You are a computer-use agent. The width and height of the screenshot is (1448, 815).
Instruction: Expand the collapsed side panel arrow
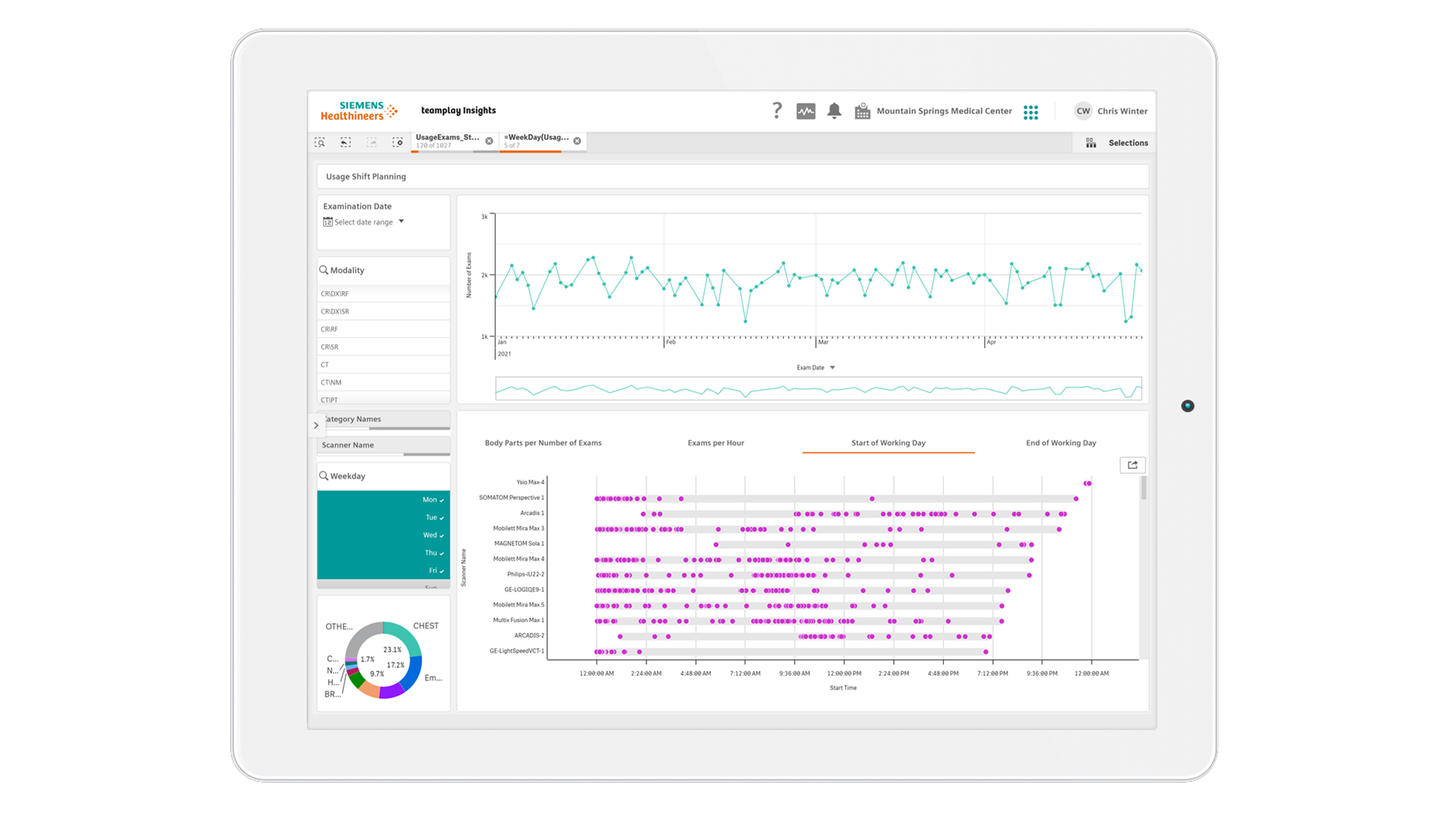(316, 425)
